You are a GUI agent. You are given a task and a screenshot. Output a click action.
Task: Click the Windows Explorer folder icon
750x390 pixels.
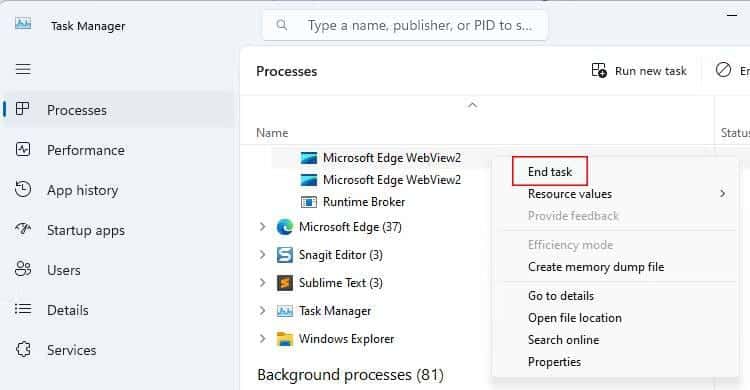(285, 339)
